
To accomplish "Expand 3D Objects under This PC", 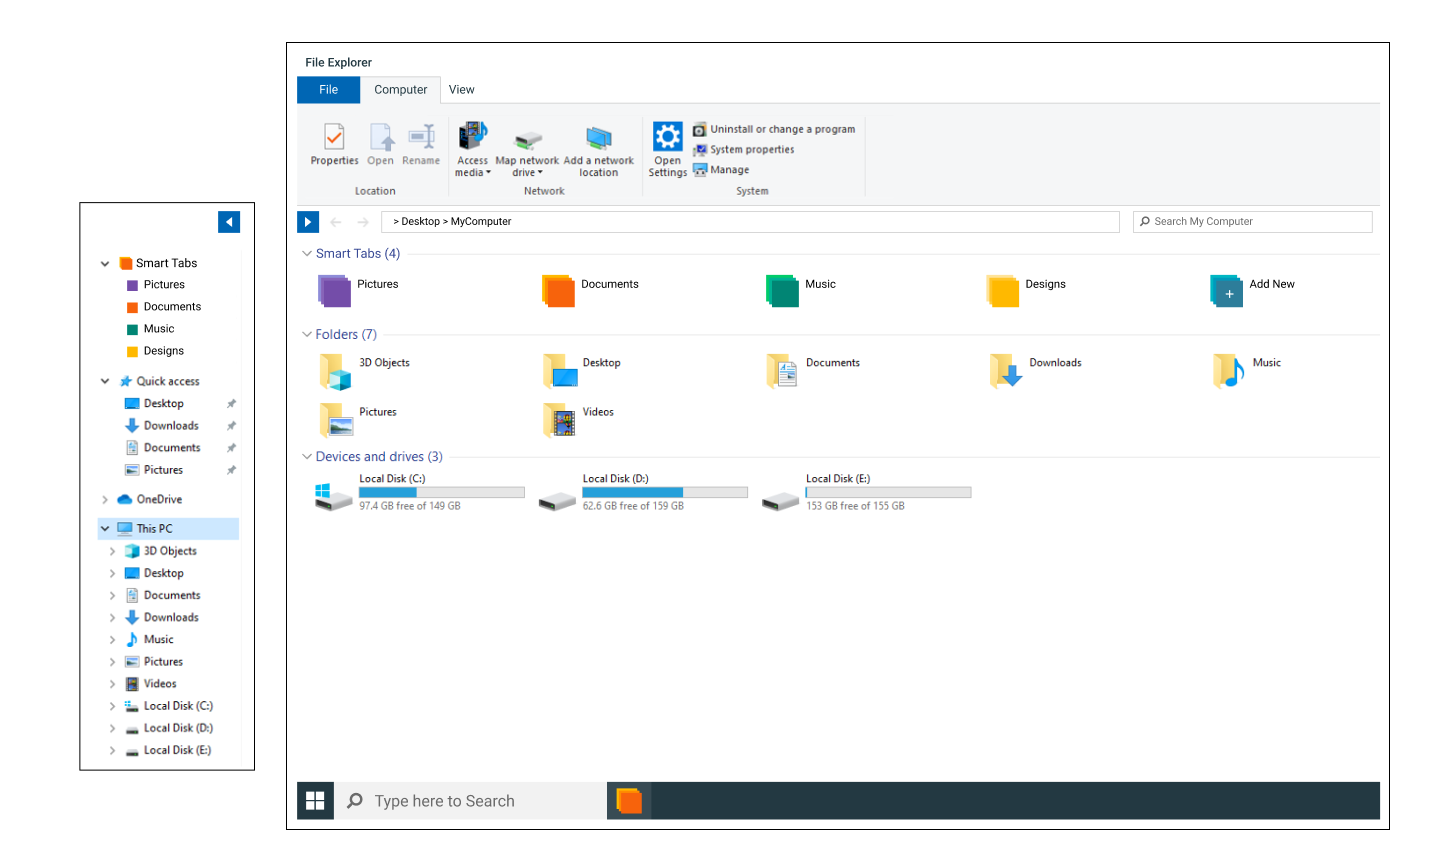I will [x=112, y=551].
